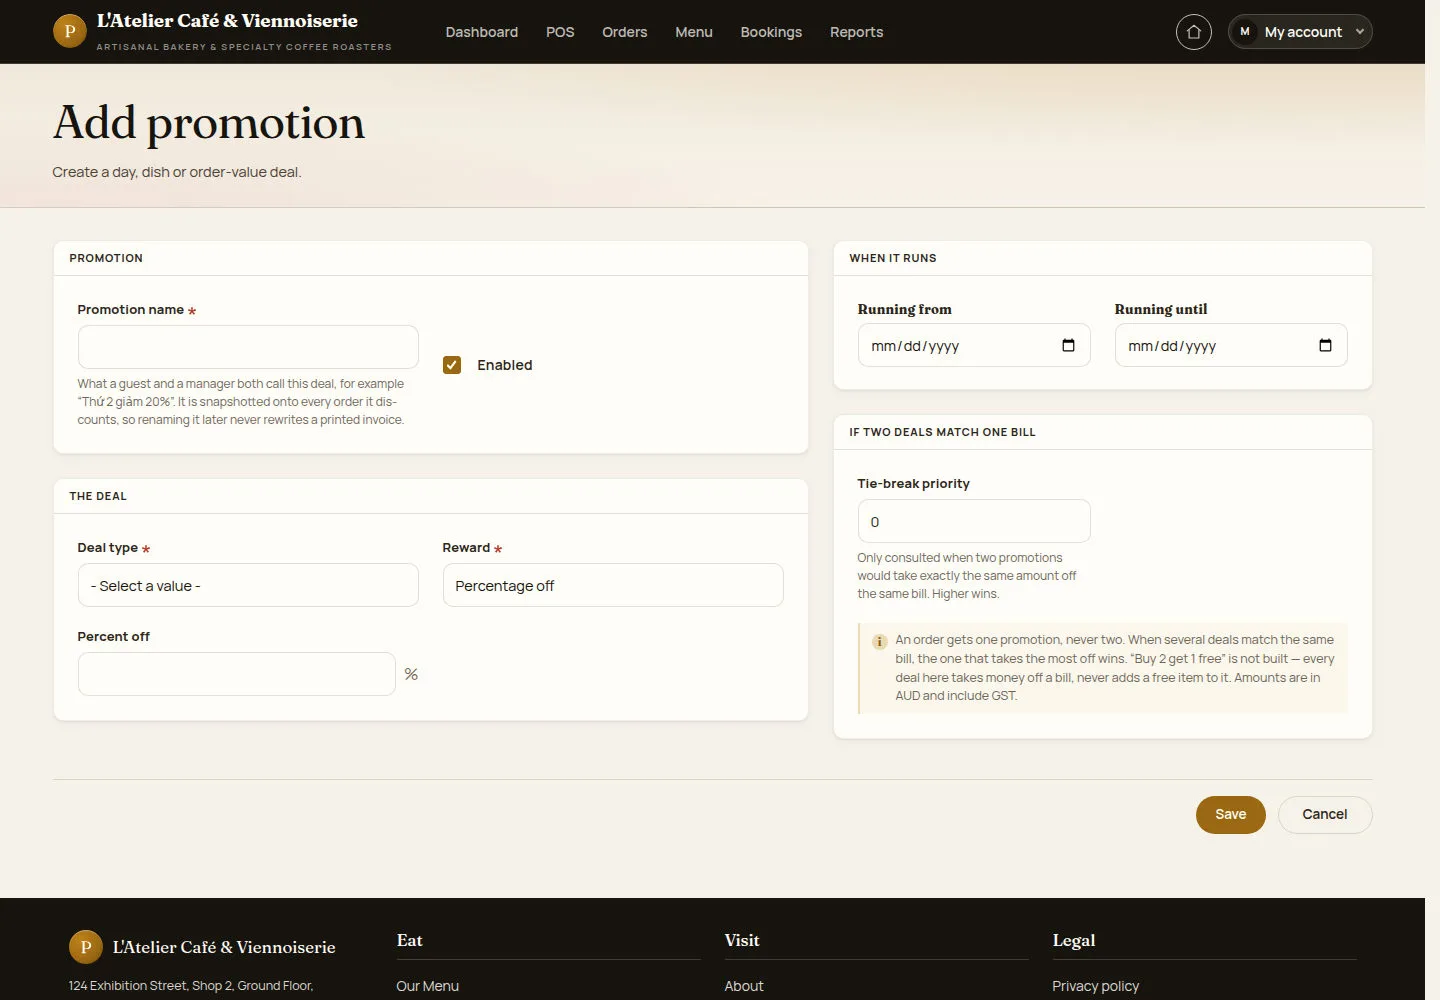
Task: Open Reports in top navigation
Action: pyautogui.click(x=857, y=32)
